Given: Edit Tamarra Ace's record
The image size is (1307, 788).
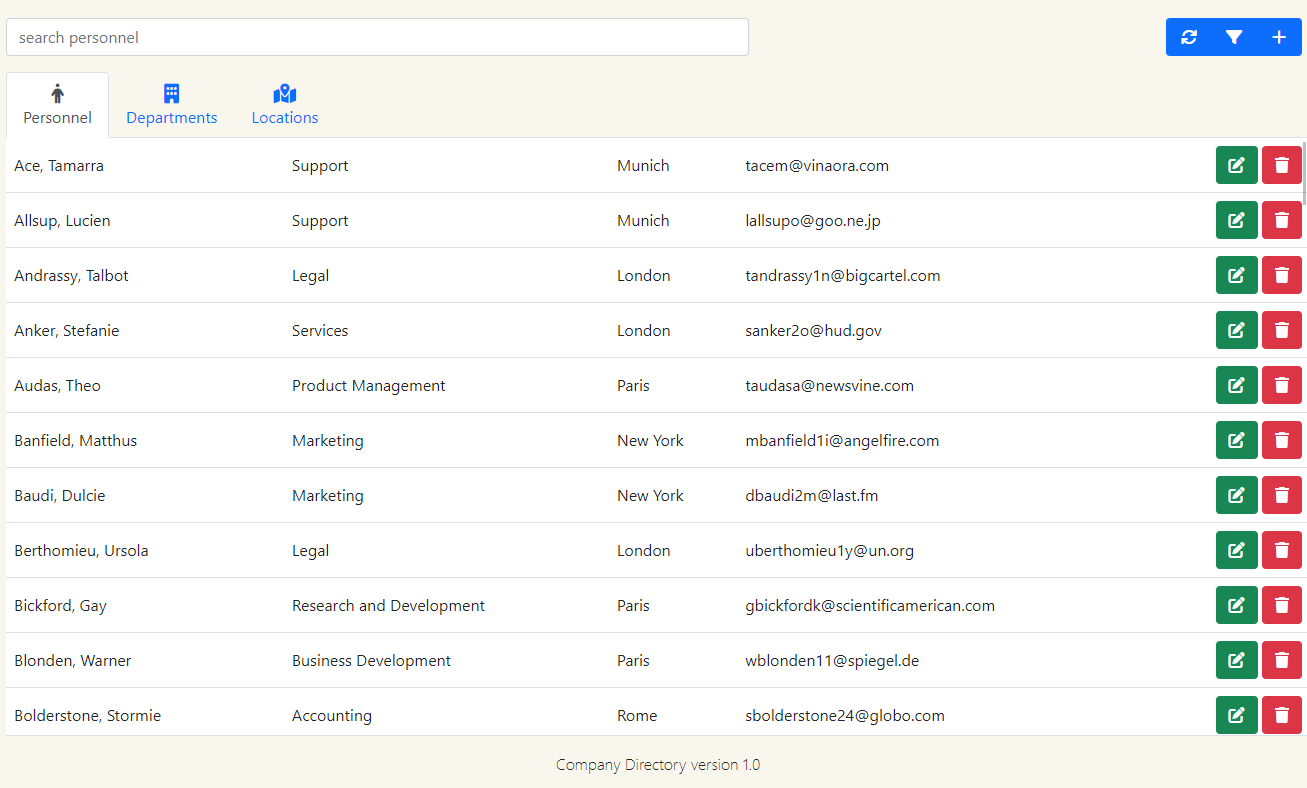Looking at the screenshot, I should pos(1236,165).
